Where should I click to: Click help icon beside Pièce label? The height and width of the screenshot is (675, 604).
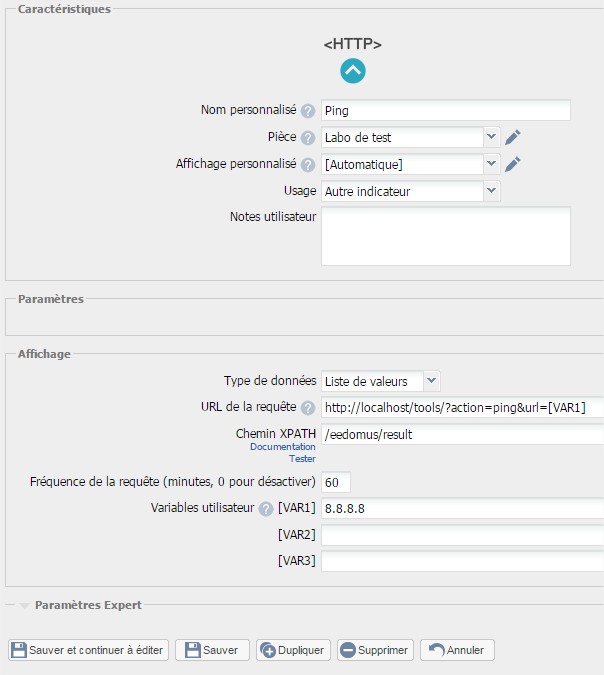(x=307, y=138)
